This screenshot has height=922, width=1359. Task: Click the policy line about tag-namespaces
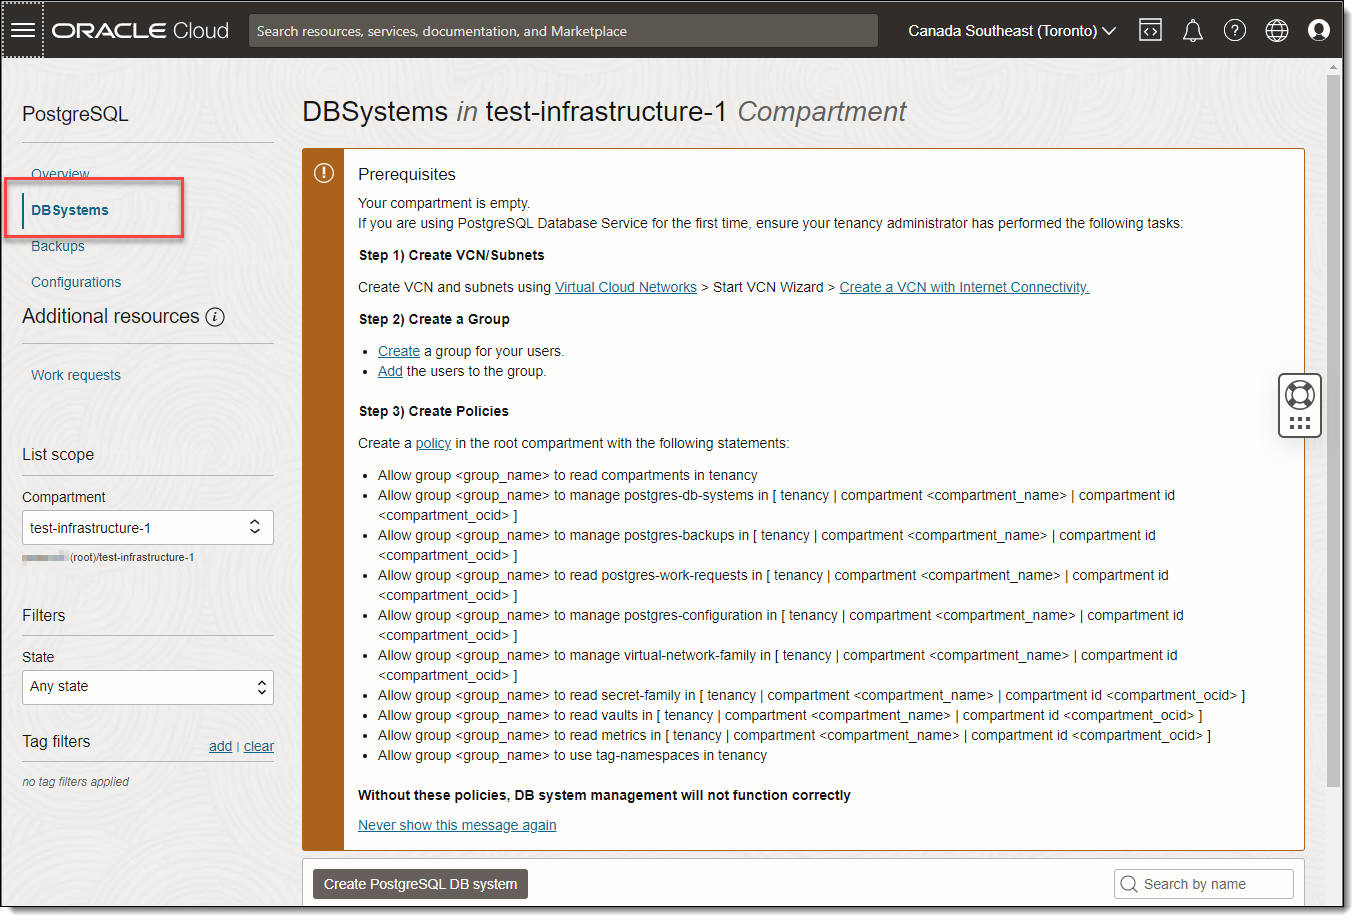[572, 755]
